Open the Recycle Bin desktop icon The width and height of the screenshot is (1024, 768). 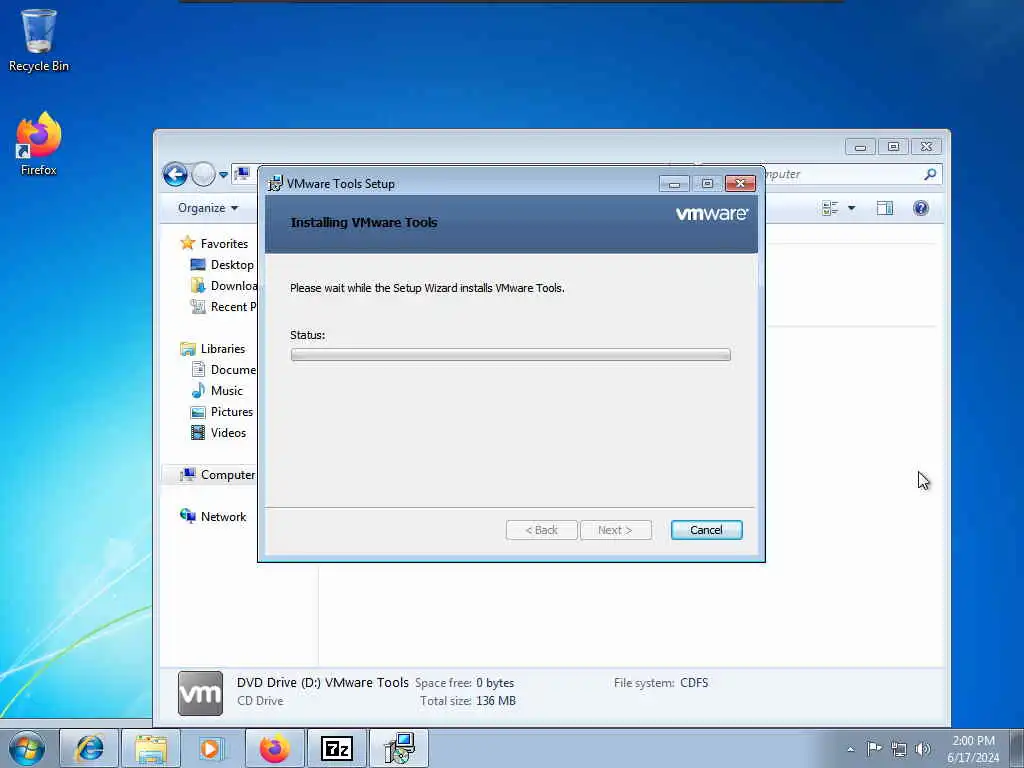(x=39, y=40)
